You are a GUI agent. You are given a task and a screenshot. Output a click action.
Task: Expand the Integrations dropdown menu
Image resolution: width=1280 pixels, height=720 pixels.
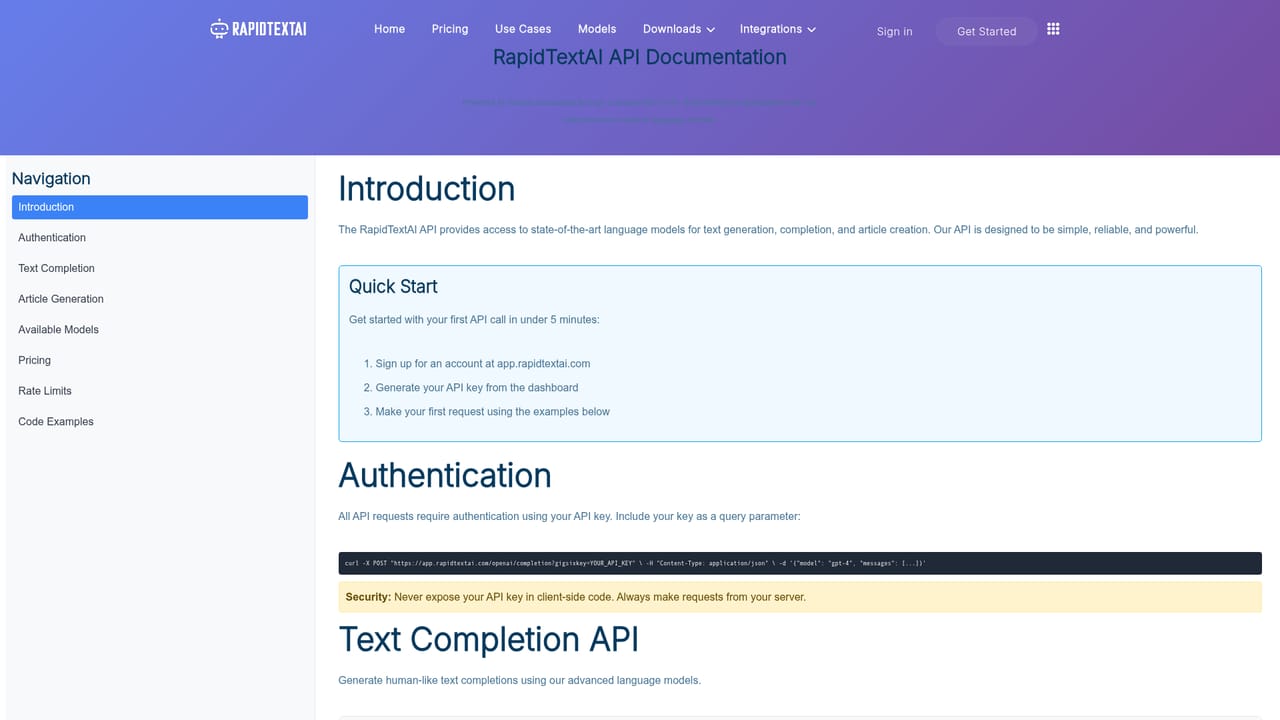[x=778, y=29]
